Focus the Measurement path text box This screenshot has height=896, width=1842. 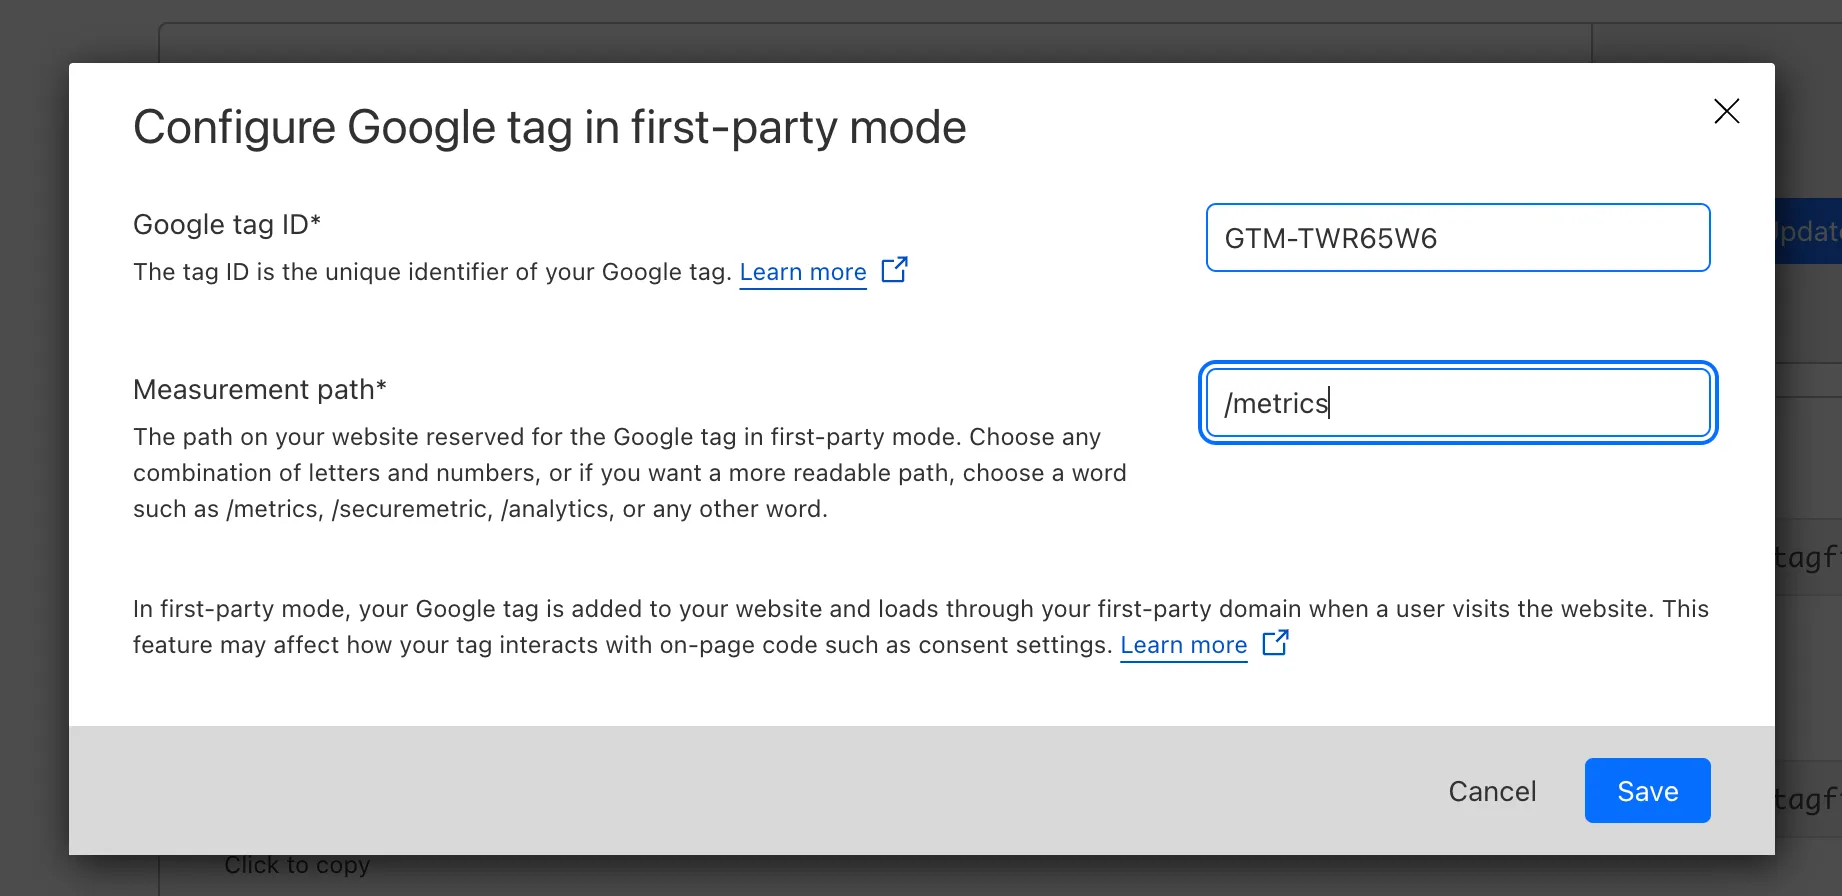click(1457, 403)
